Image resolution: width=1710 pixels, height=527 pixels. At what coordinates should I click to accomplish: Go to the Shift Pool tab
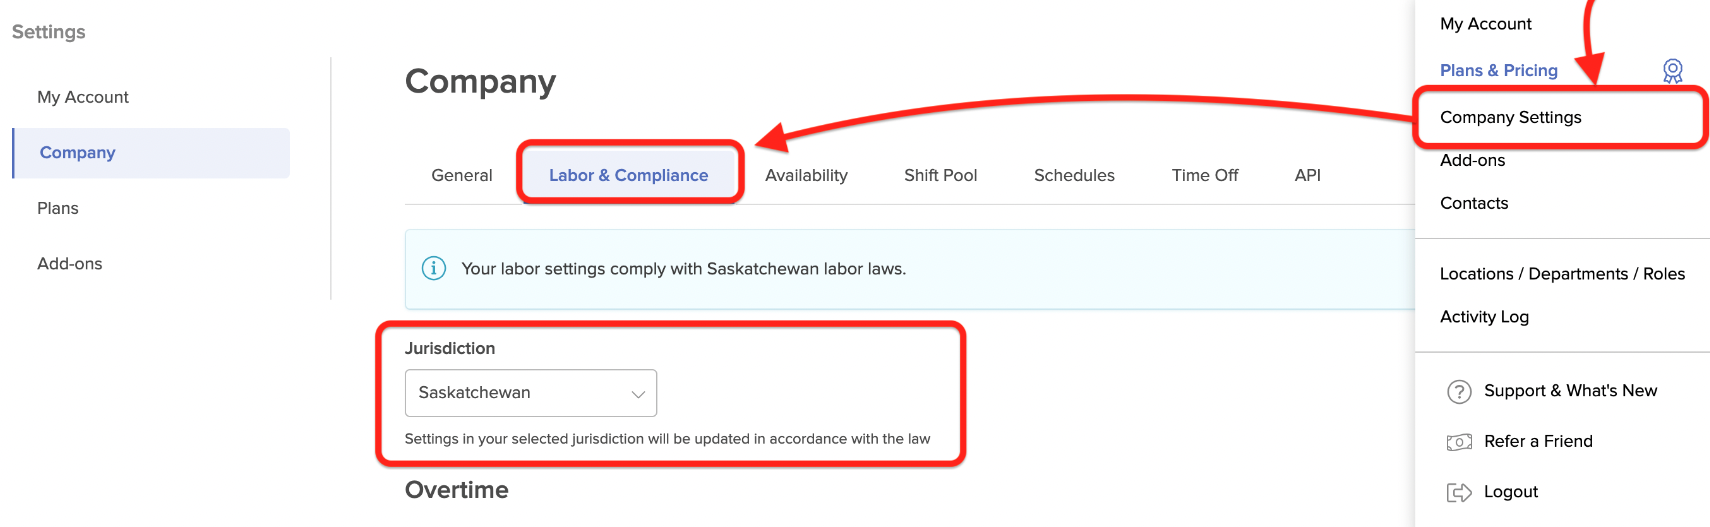940,175
